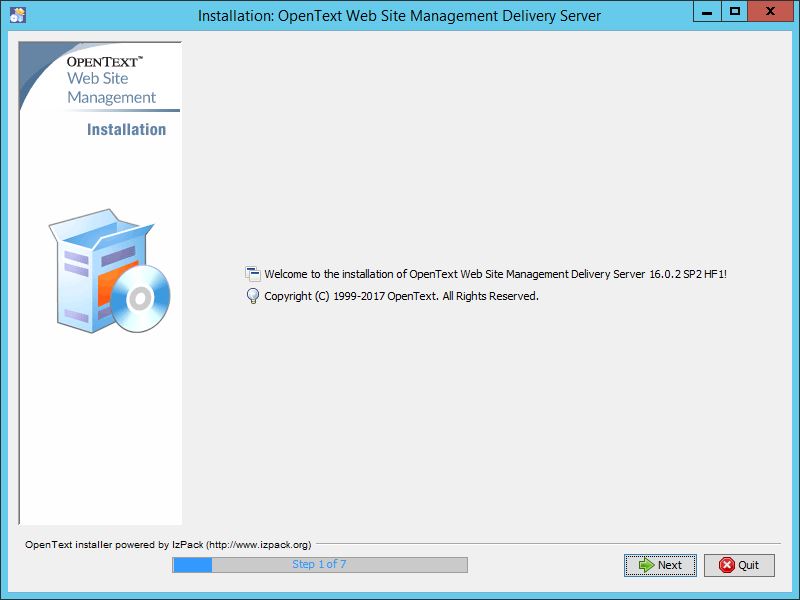Click the Quit button
Viewport: 800px width, 600px height.
(x=739, y=565)
